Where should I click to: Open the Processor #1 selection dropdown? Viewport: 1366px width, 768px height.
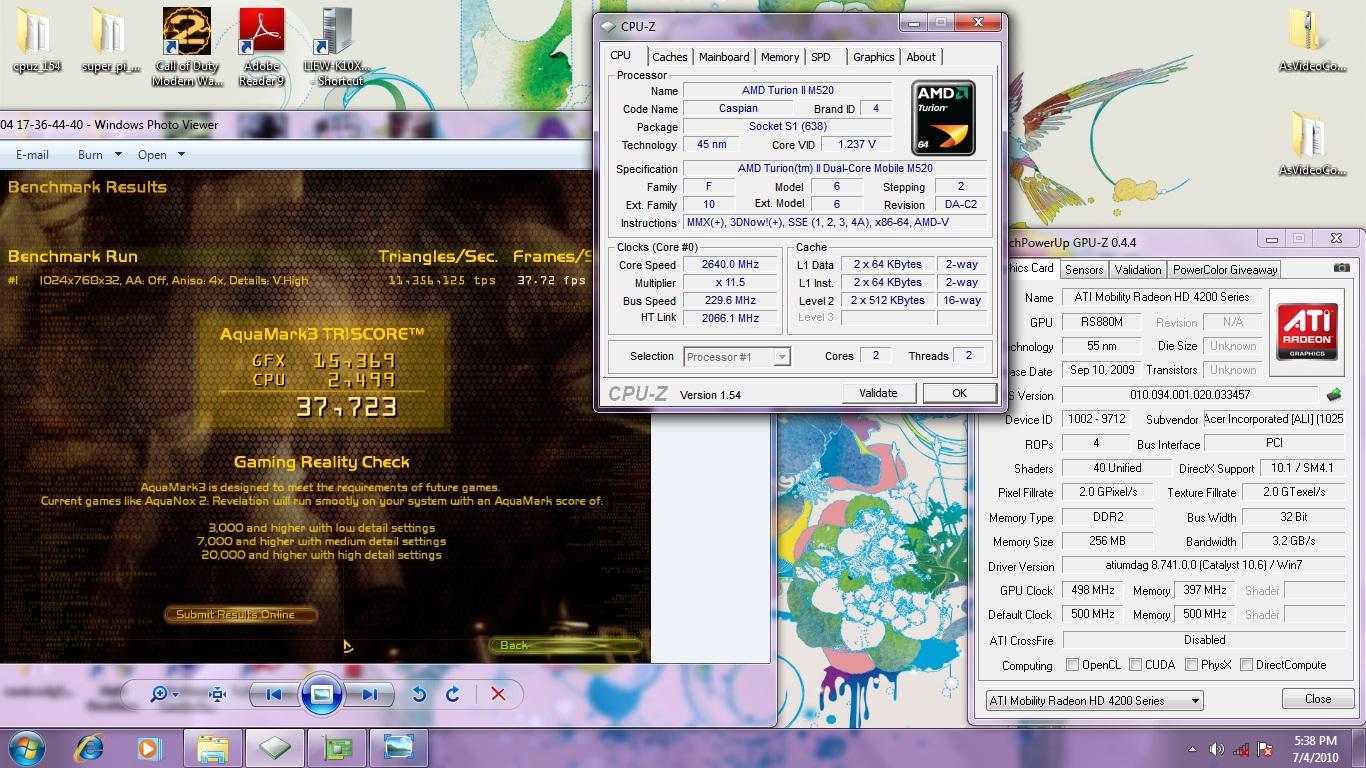tap(737, 356)
